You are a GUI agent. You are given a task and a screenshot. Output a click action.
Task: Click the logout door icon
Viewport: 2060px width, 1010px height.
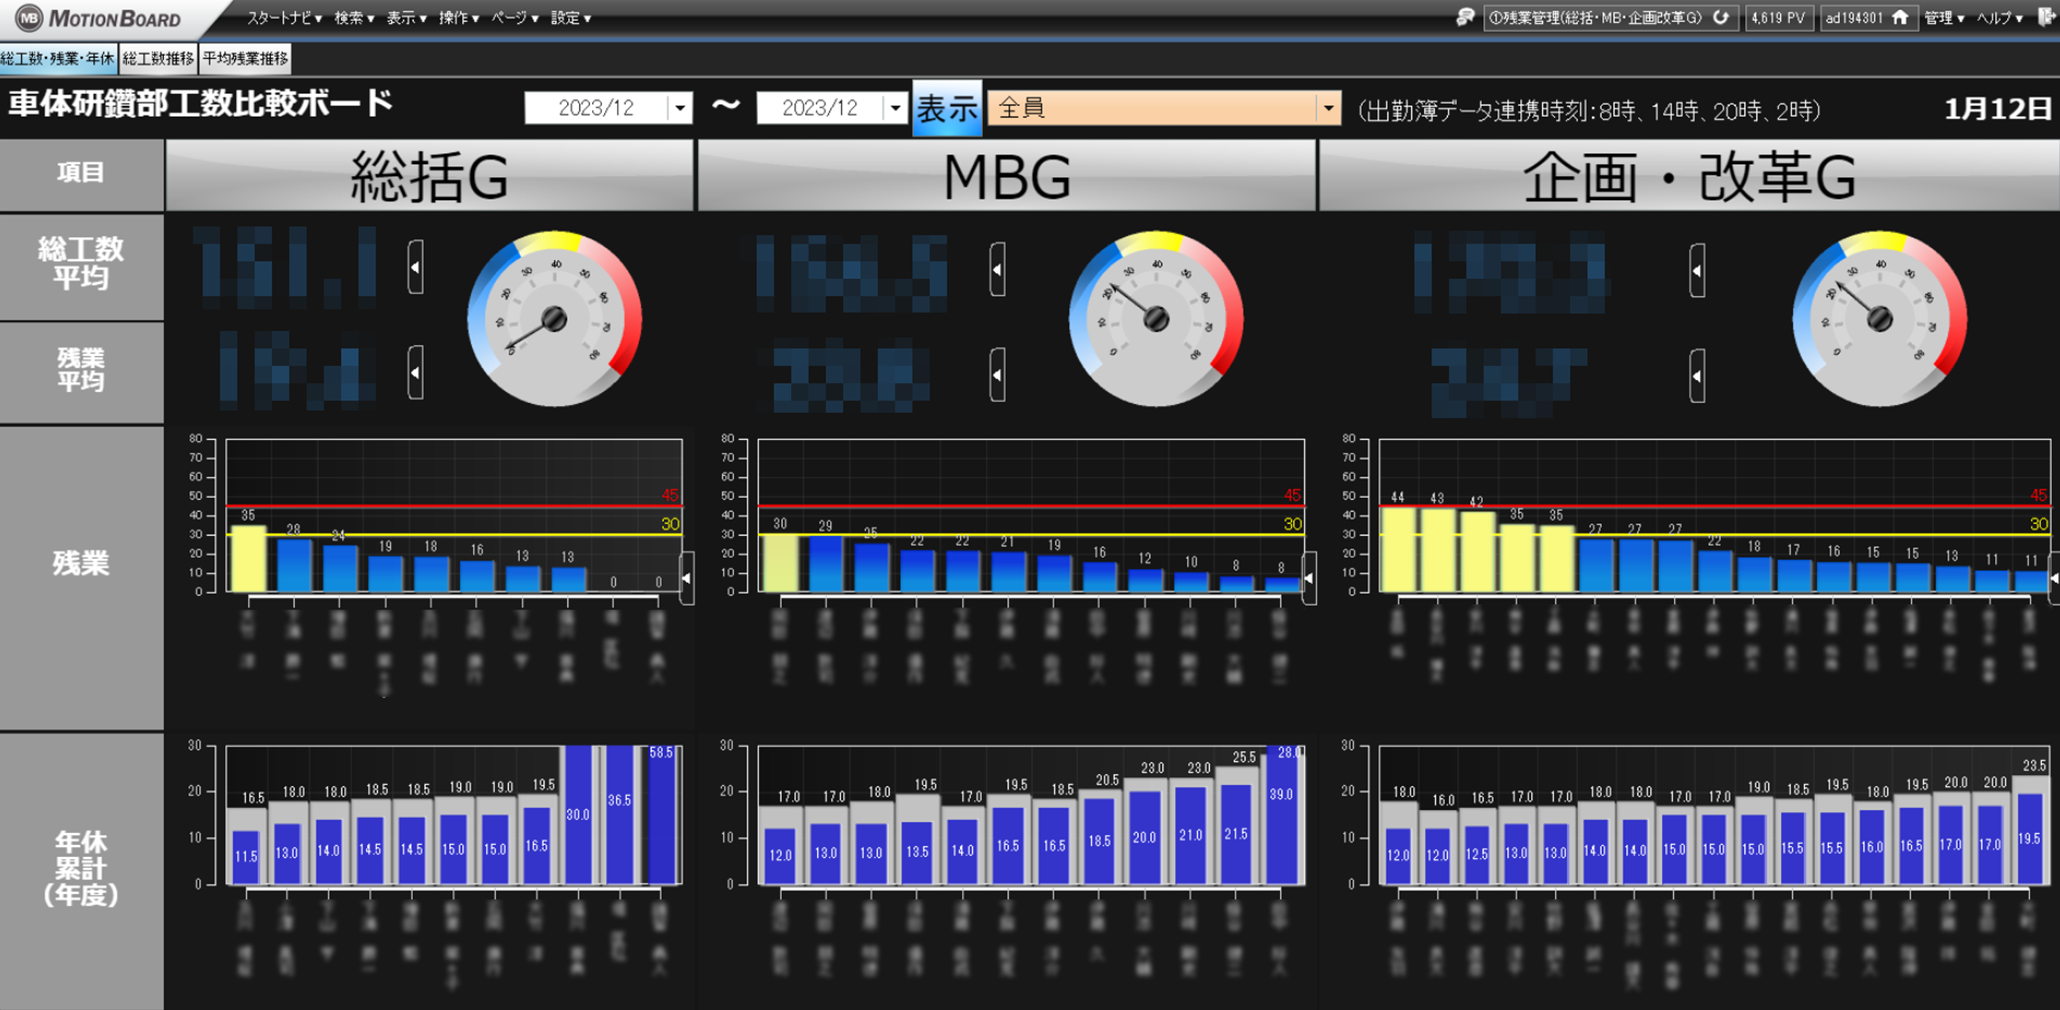click(2046, 17)
